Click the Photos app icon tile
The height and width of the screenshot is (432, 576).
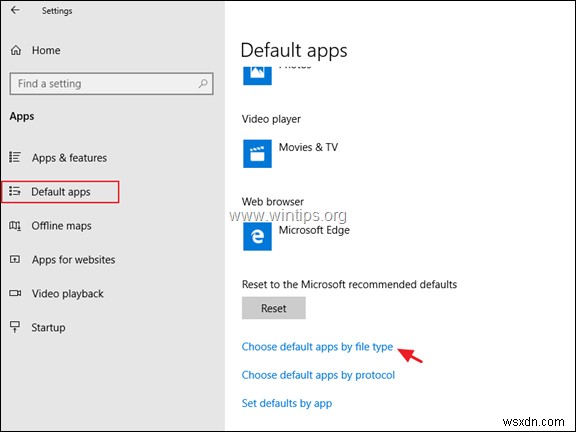(258, 75)
